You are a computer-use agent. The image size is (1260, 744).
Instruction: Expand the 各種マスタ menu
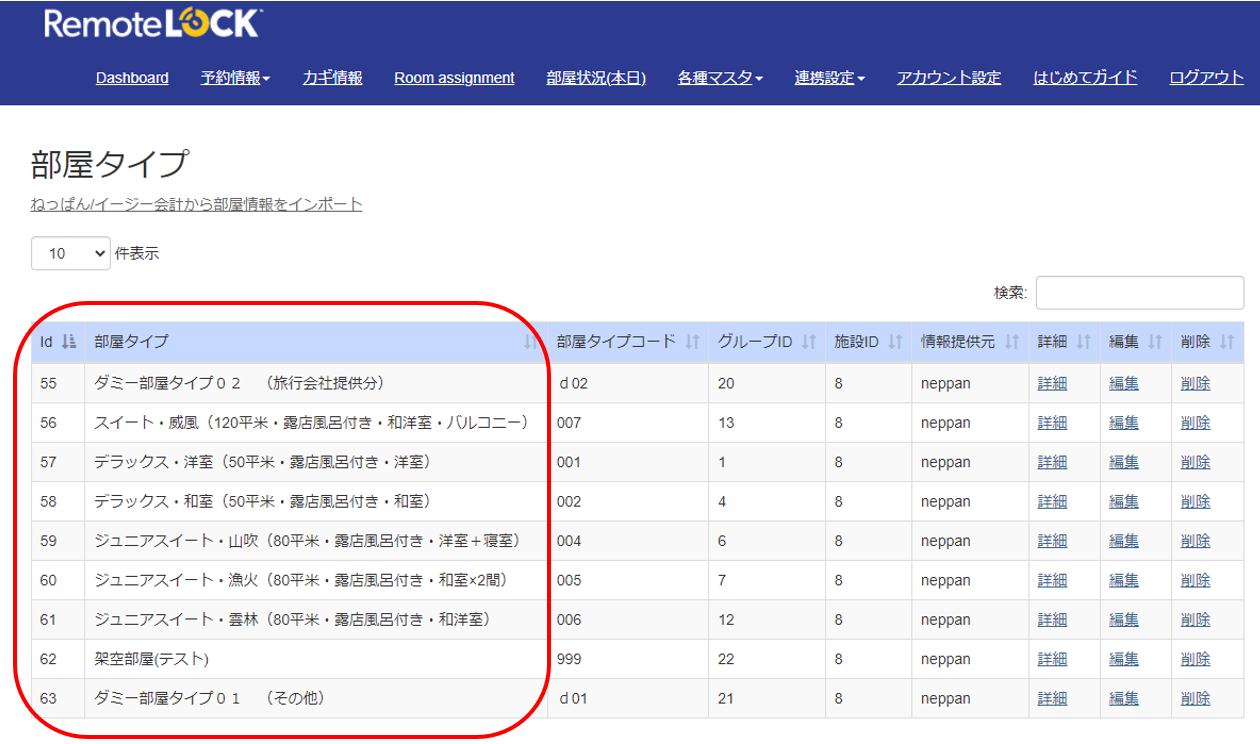720,78
